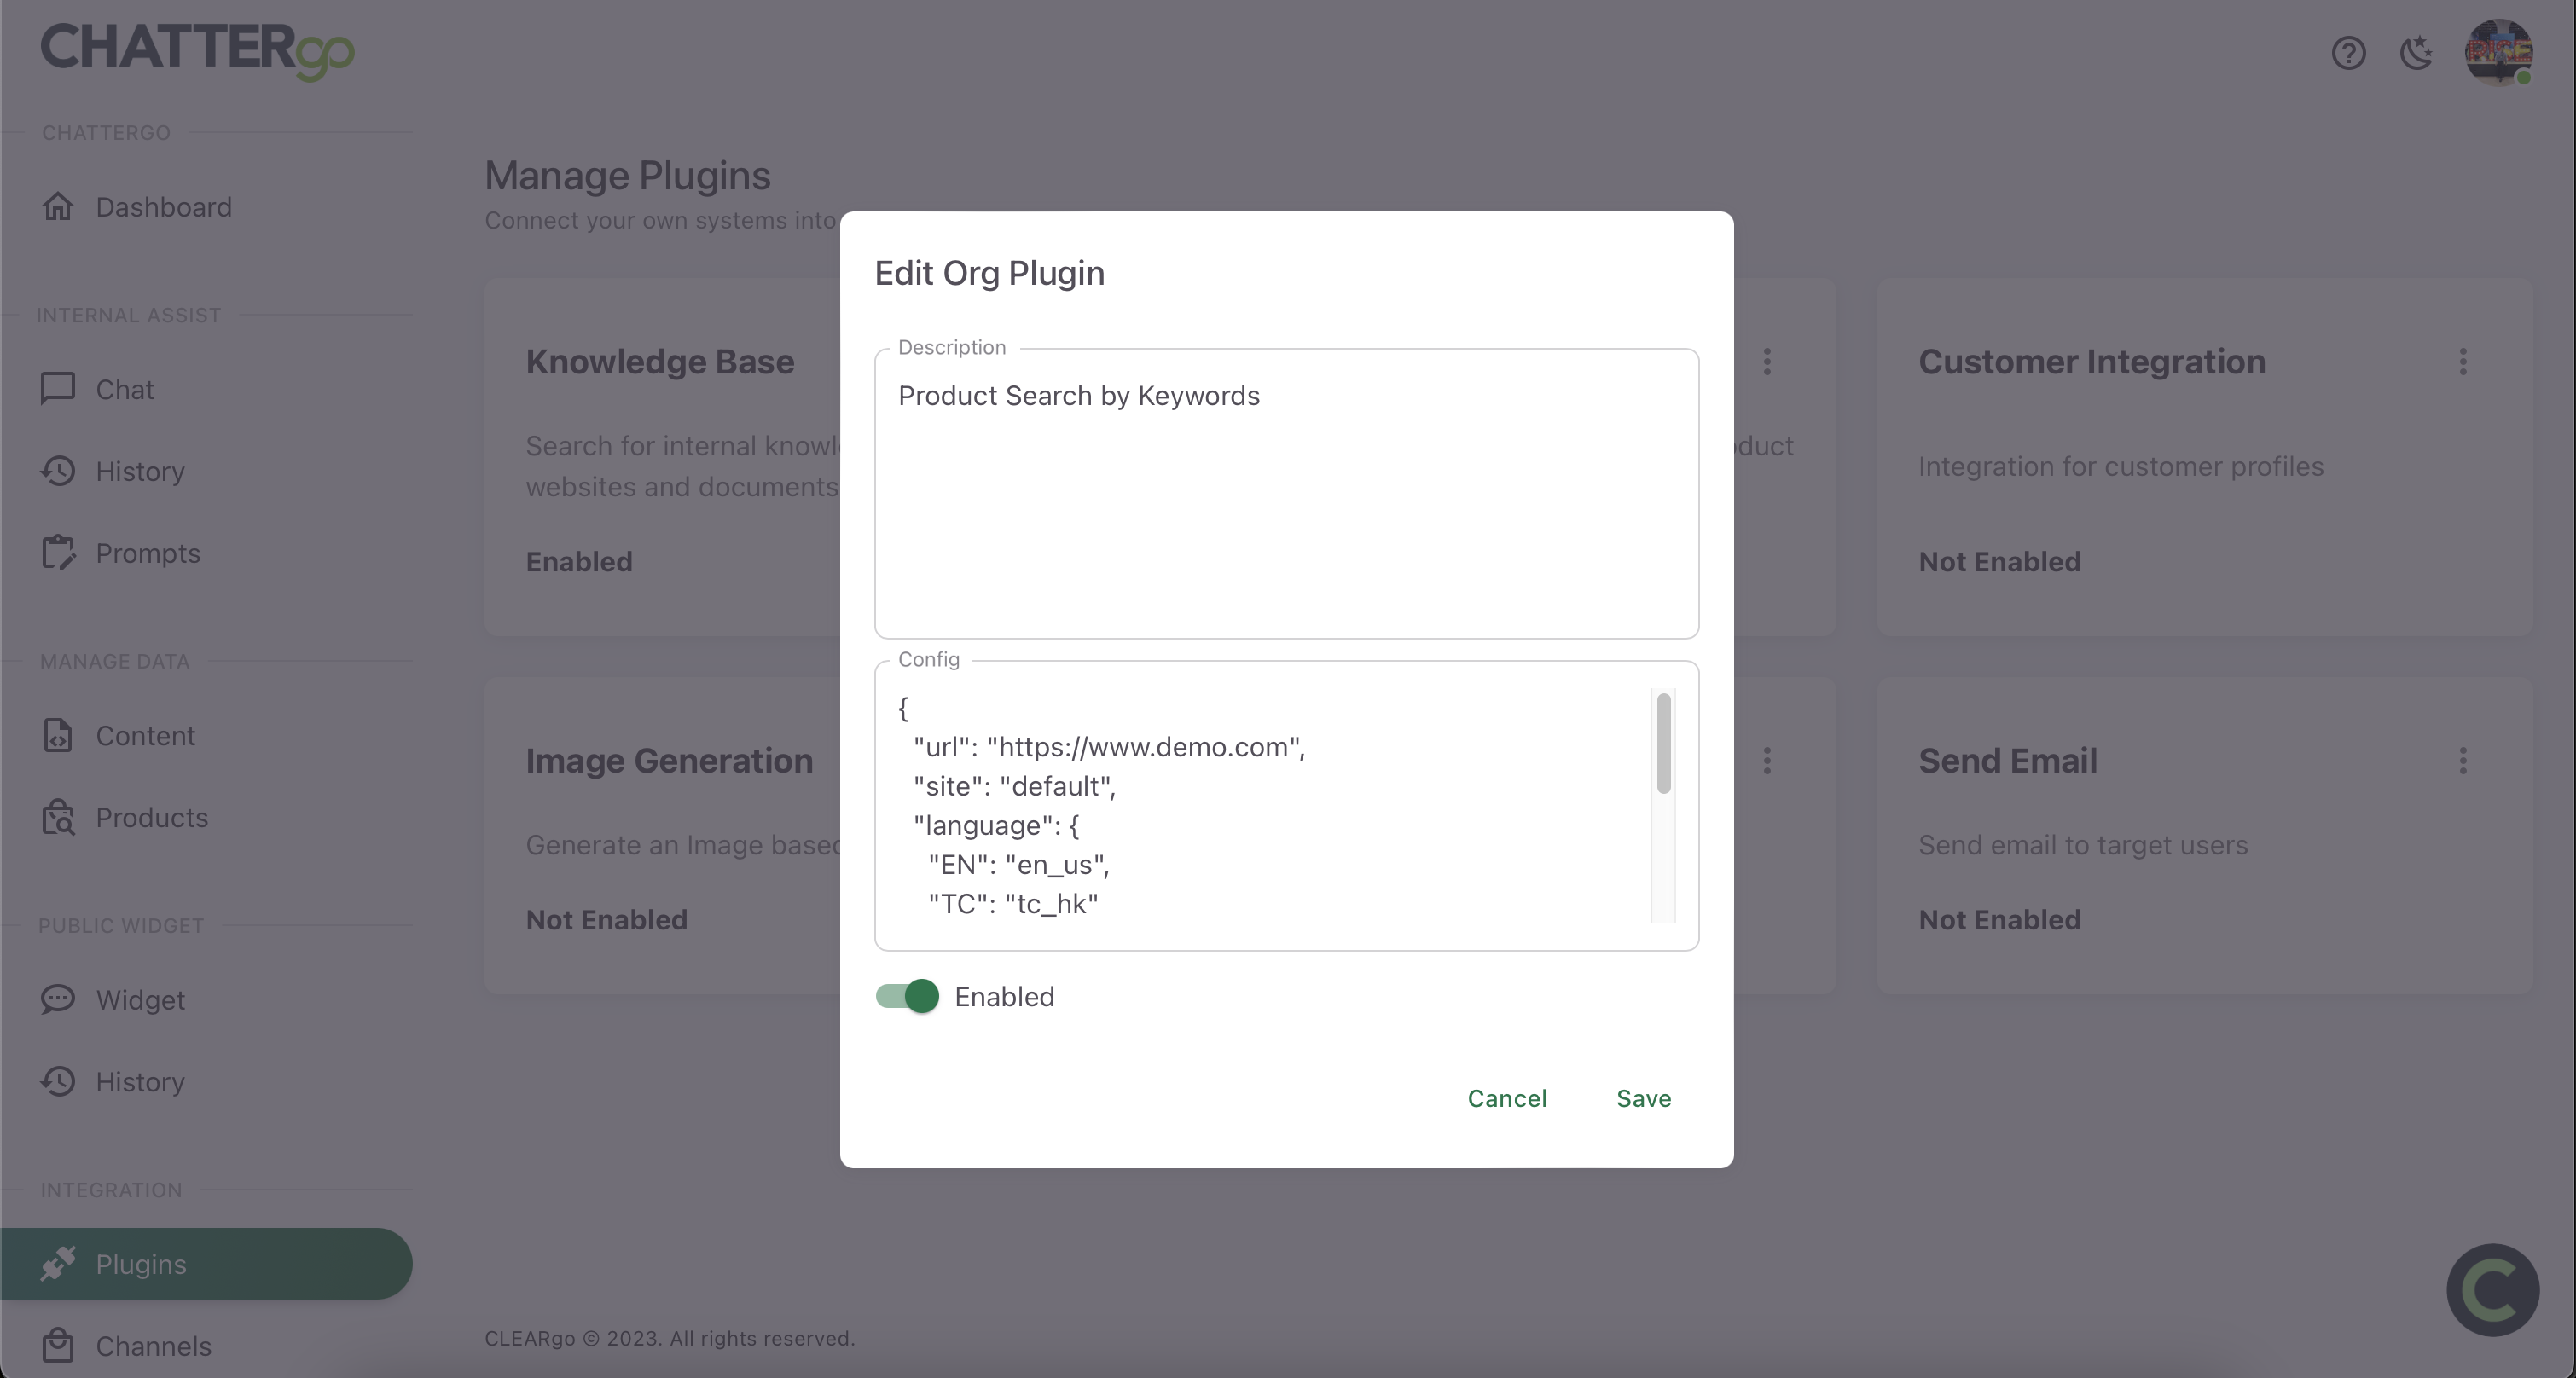Click the Chat bubble icon in sidebar
The width and height of the screenshot is (2576, 1378).
click(58, 388)
